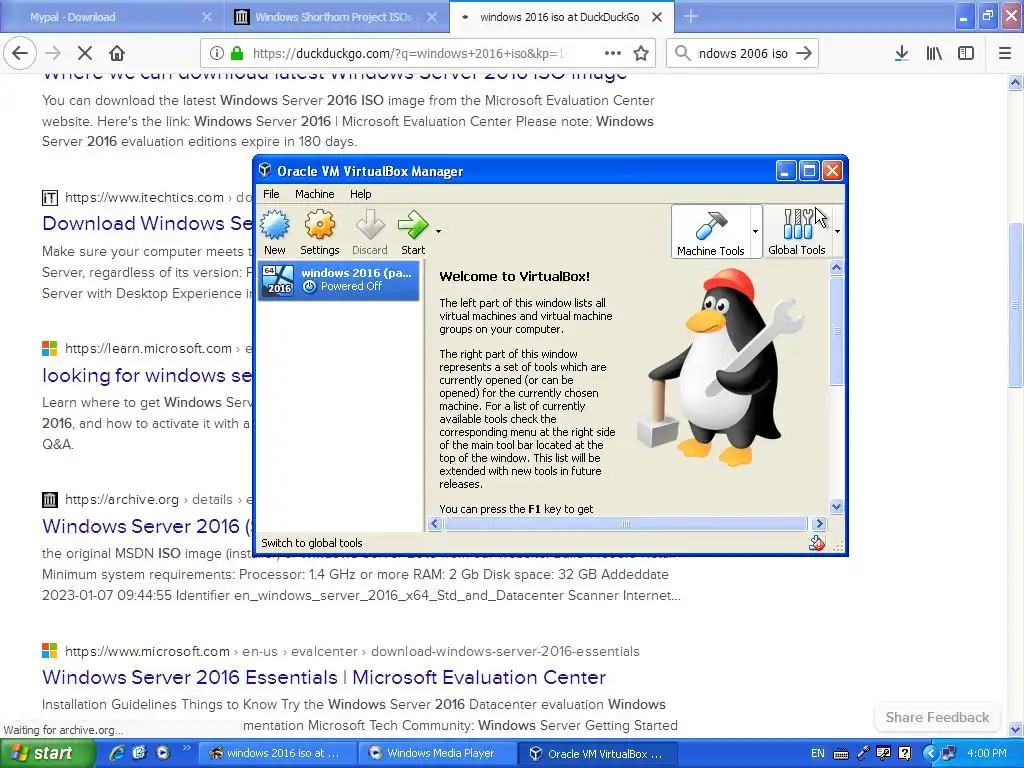
Task: Click left arrow of VirtualBox horizontal scrollbar
Action: 435,524
